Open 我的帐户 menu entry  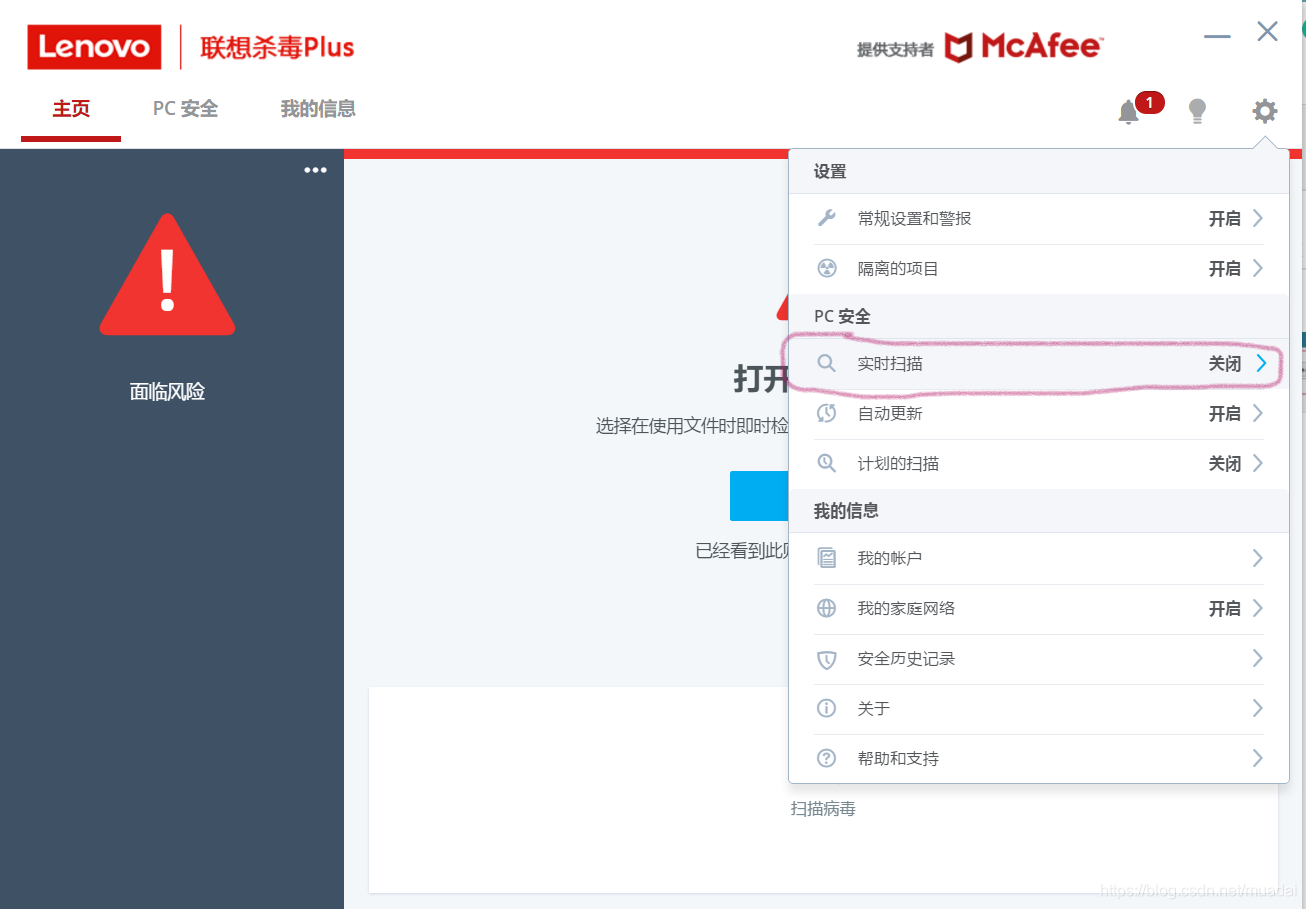pos(1038,558)
